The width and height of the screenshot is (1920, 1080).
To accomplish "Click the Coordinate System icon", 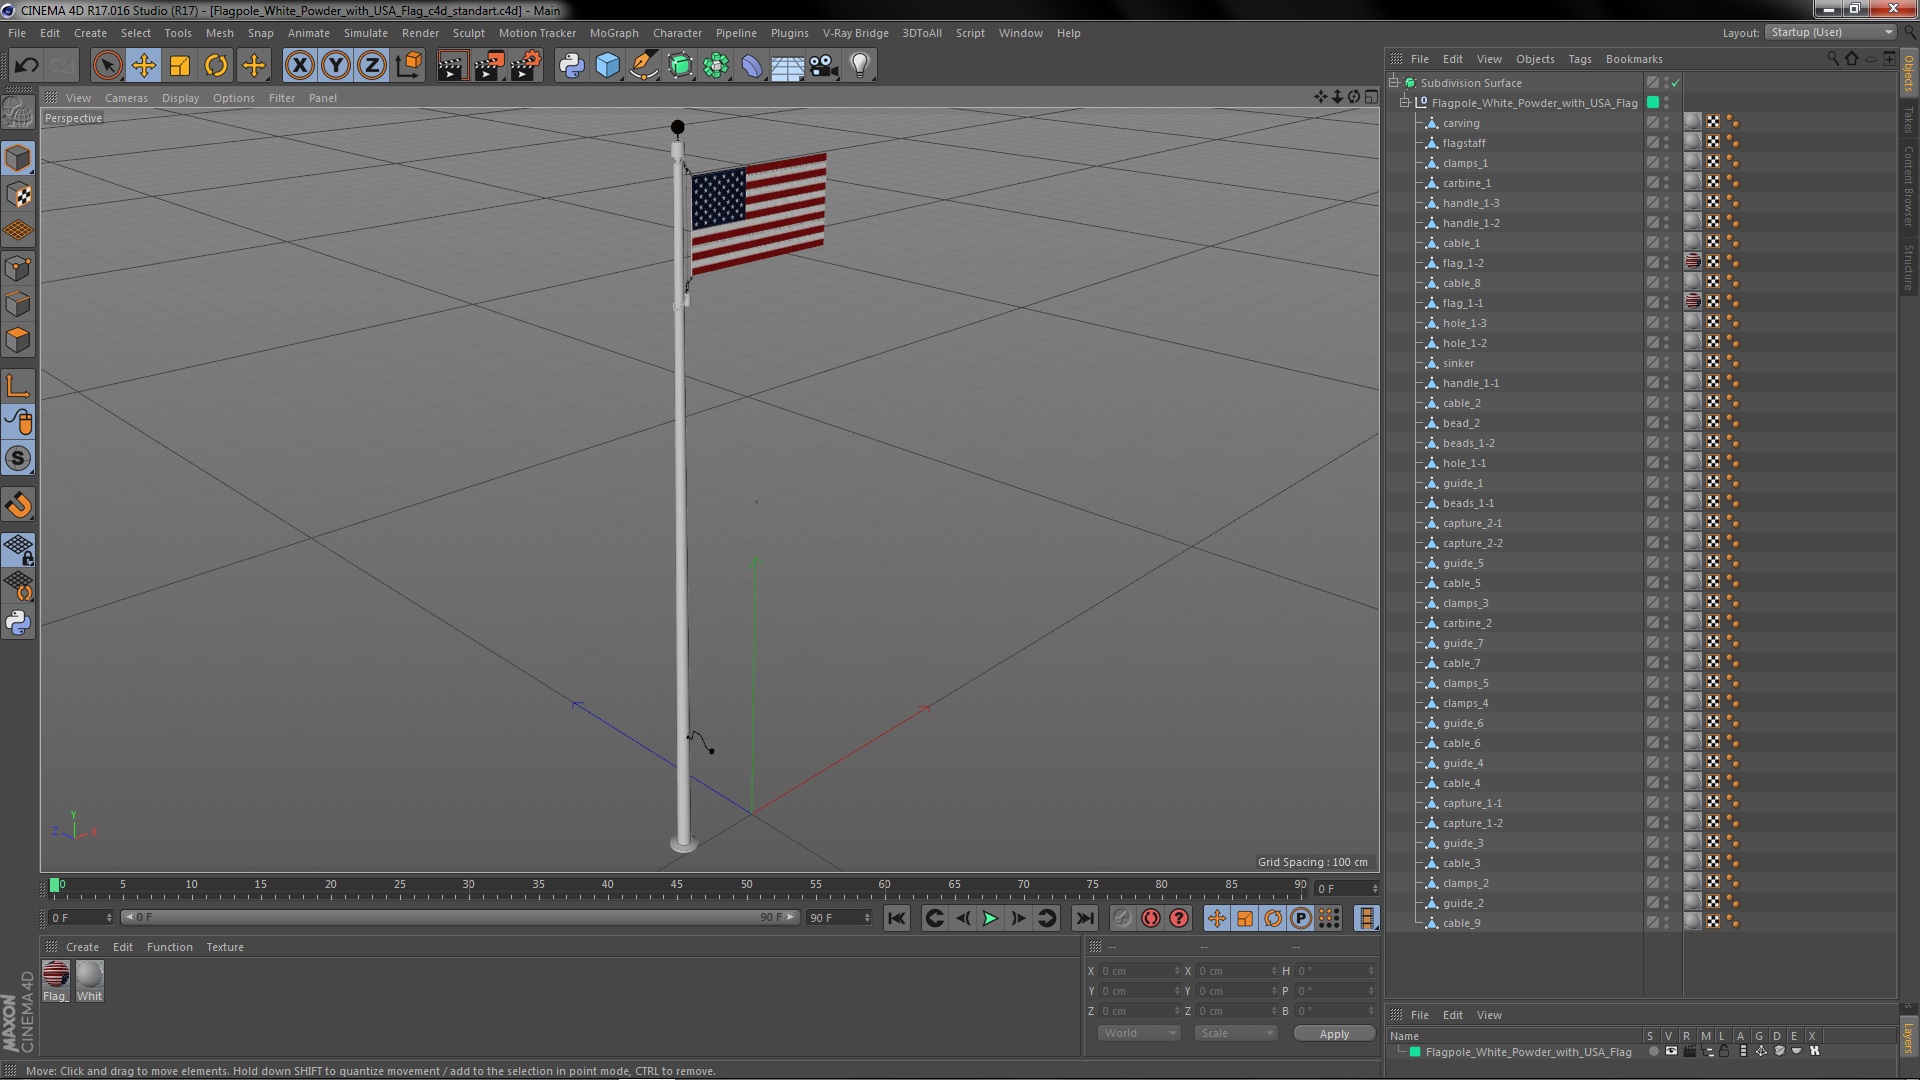I will click(x=408, y=66).
